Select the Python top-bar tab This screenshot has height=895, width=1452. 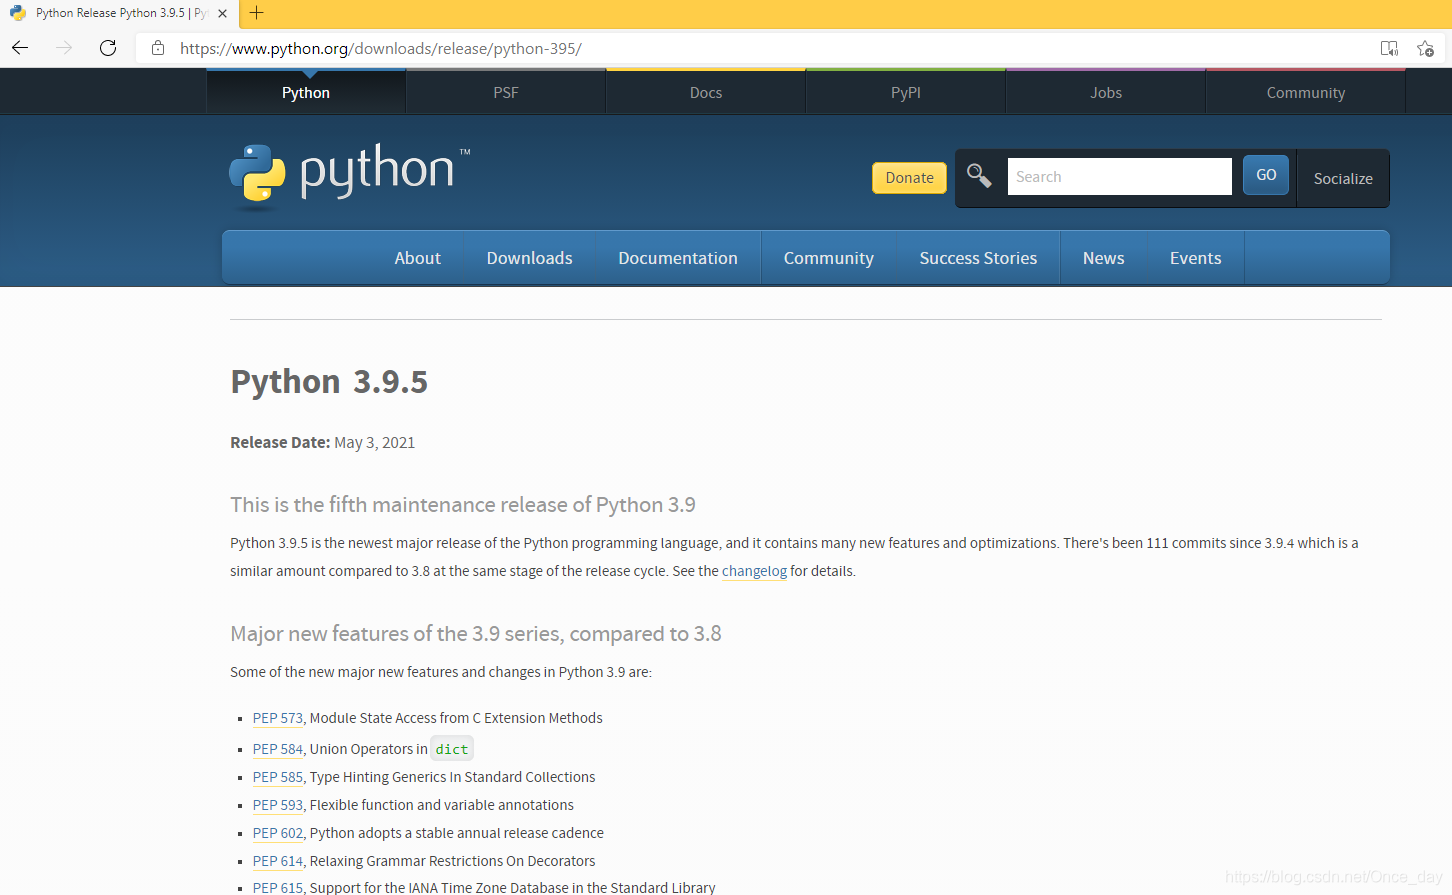point(306,92)
